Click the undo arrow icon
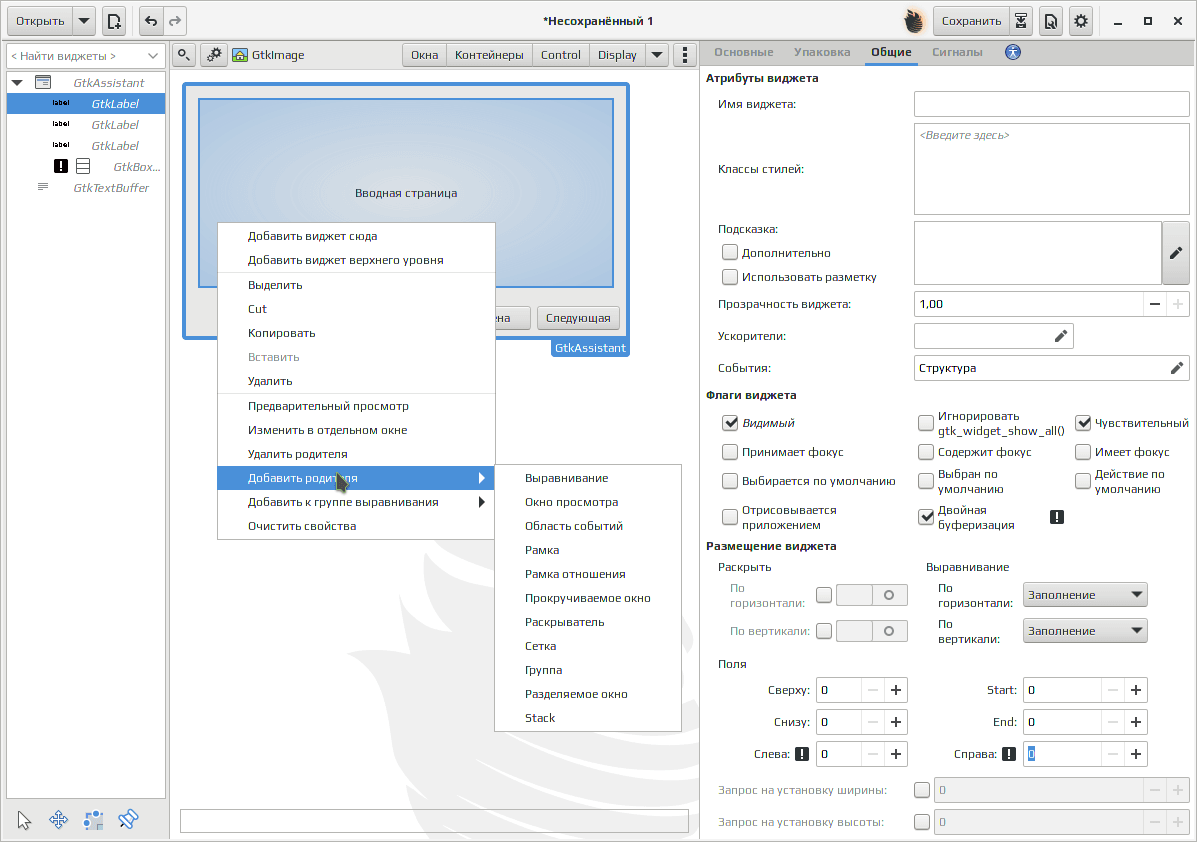1197x842 pixels. pyautogui.click(x=151, y=21)
